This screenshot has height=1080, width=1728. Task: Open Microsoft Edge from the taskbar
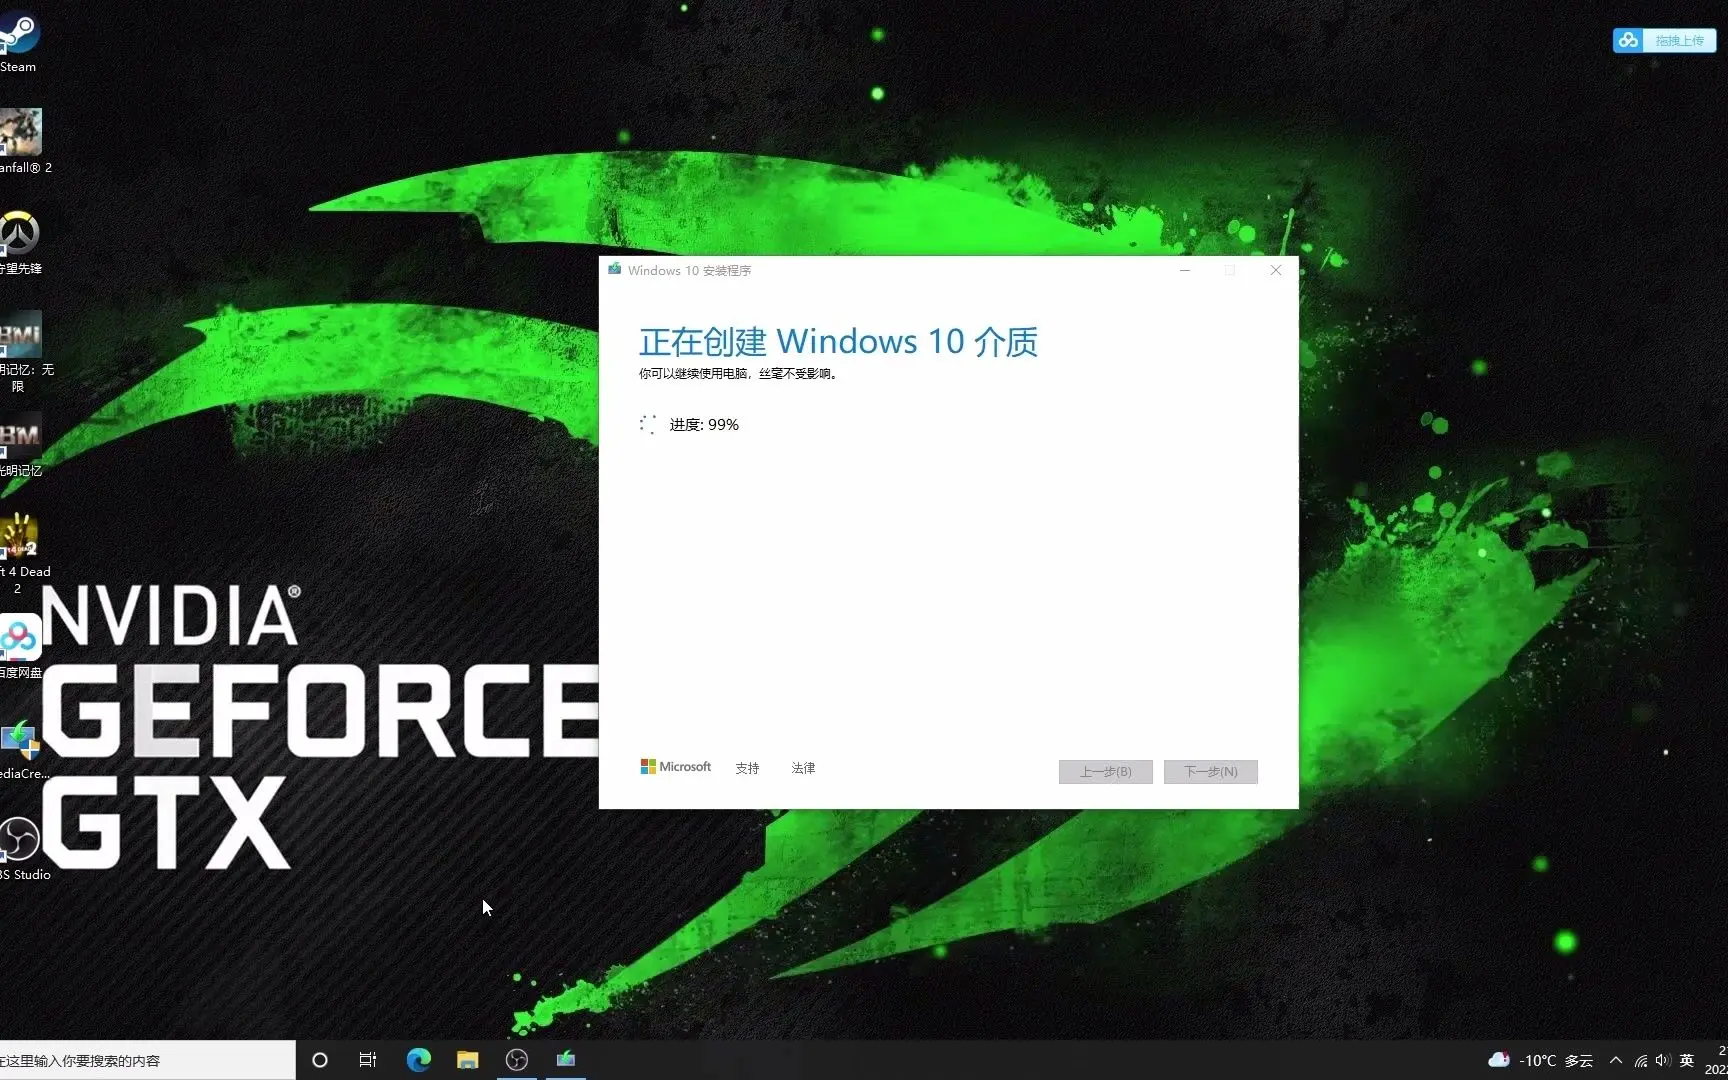(418, 1060)
